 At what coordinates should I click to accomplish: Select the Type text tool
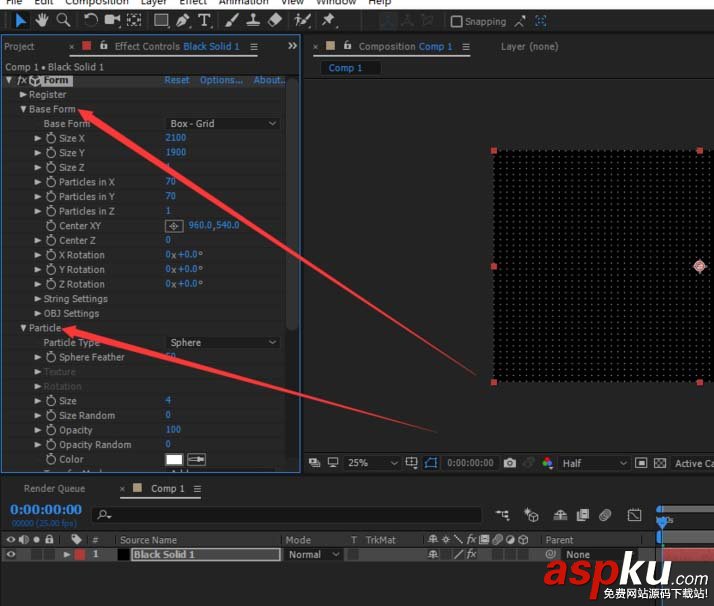point(204,20)
